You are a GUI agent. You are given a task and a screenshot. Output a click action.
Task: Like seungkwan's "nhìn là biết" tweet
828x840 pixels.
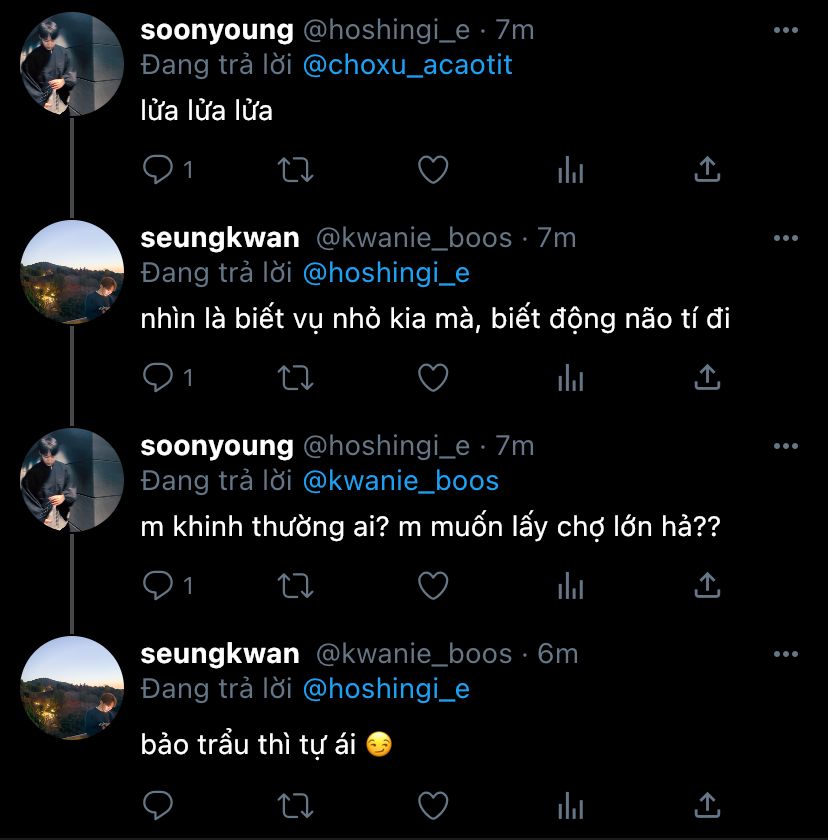coord(432,378)
